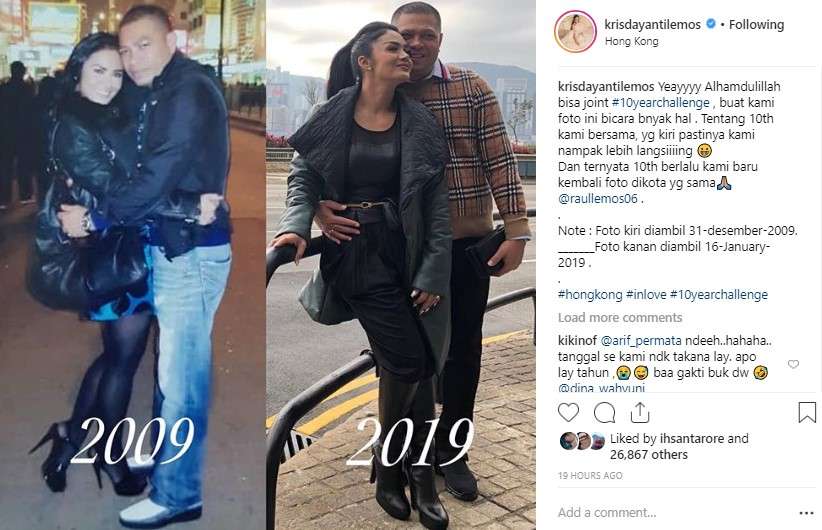Open comments with the speech bubble icon
This screenshot has height=530, width=822.
tap(604, 413)
